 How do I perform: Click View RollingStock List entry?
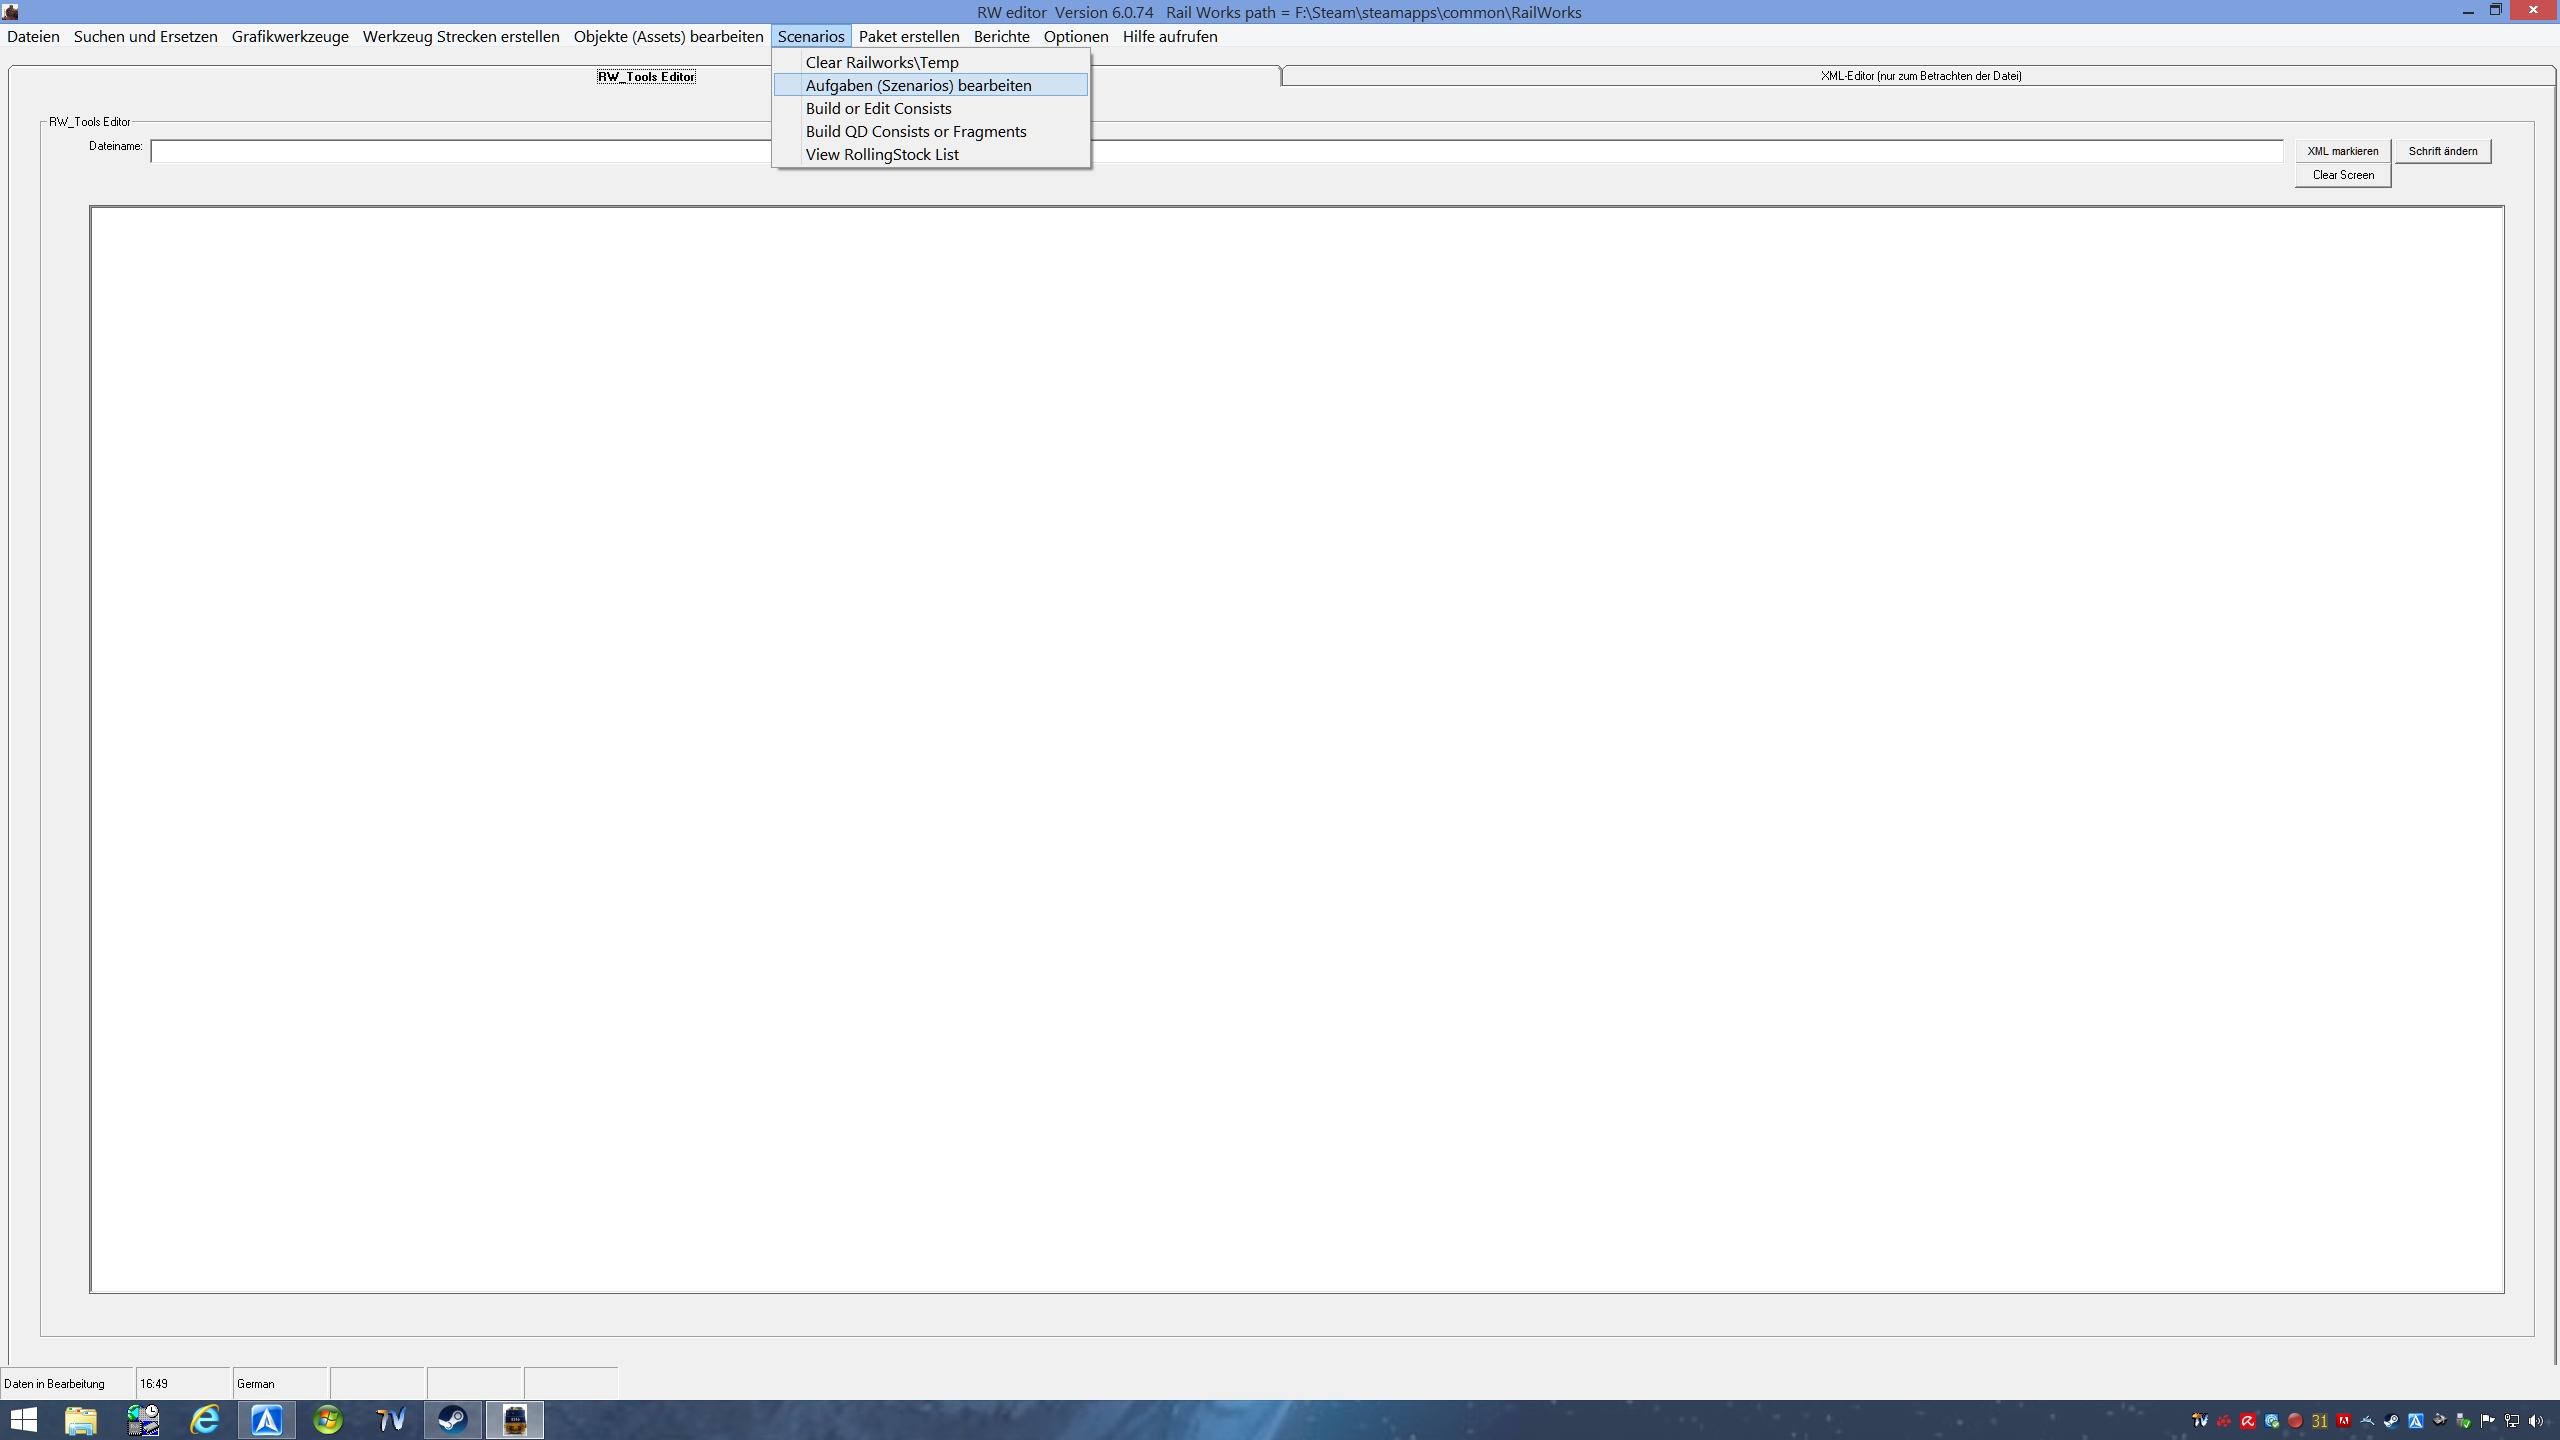pos(881,154)
